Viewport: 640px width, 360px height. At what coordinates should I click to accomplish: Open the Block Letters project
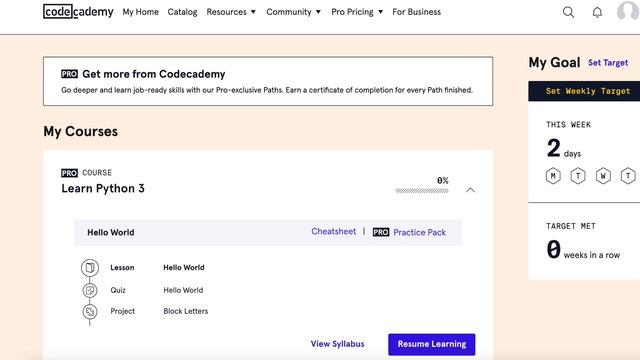186,311
